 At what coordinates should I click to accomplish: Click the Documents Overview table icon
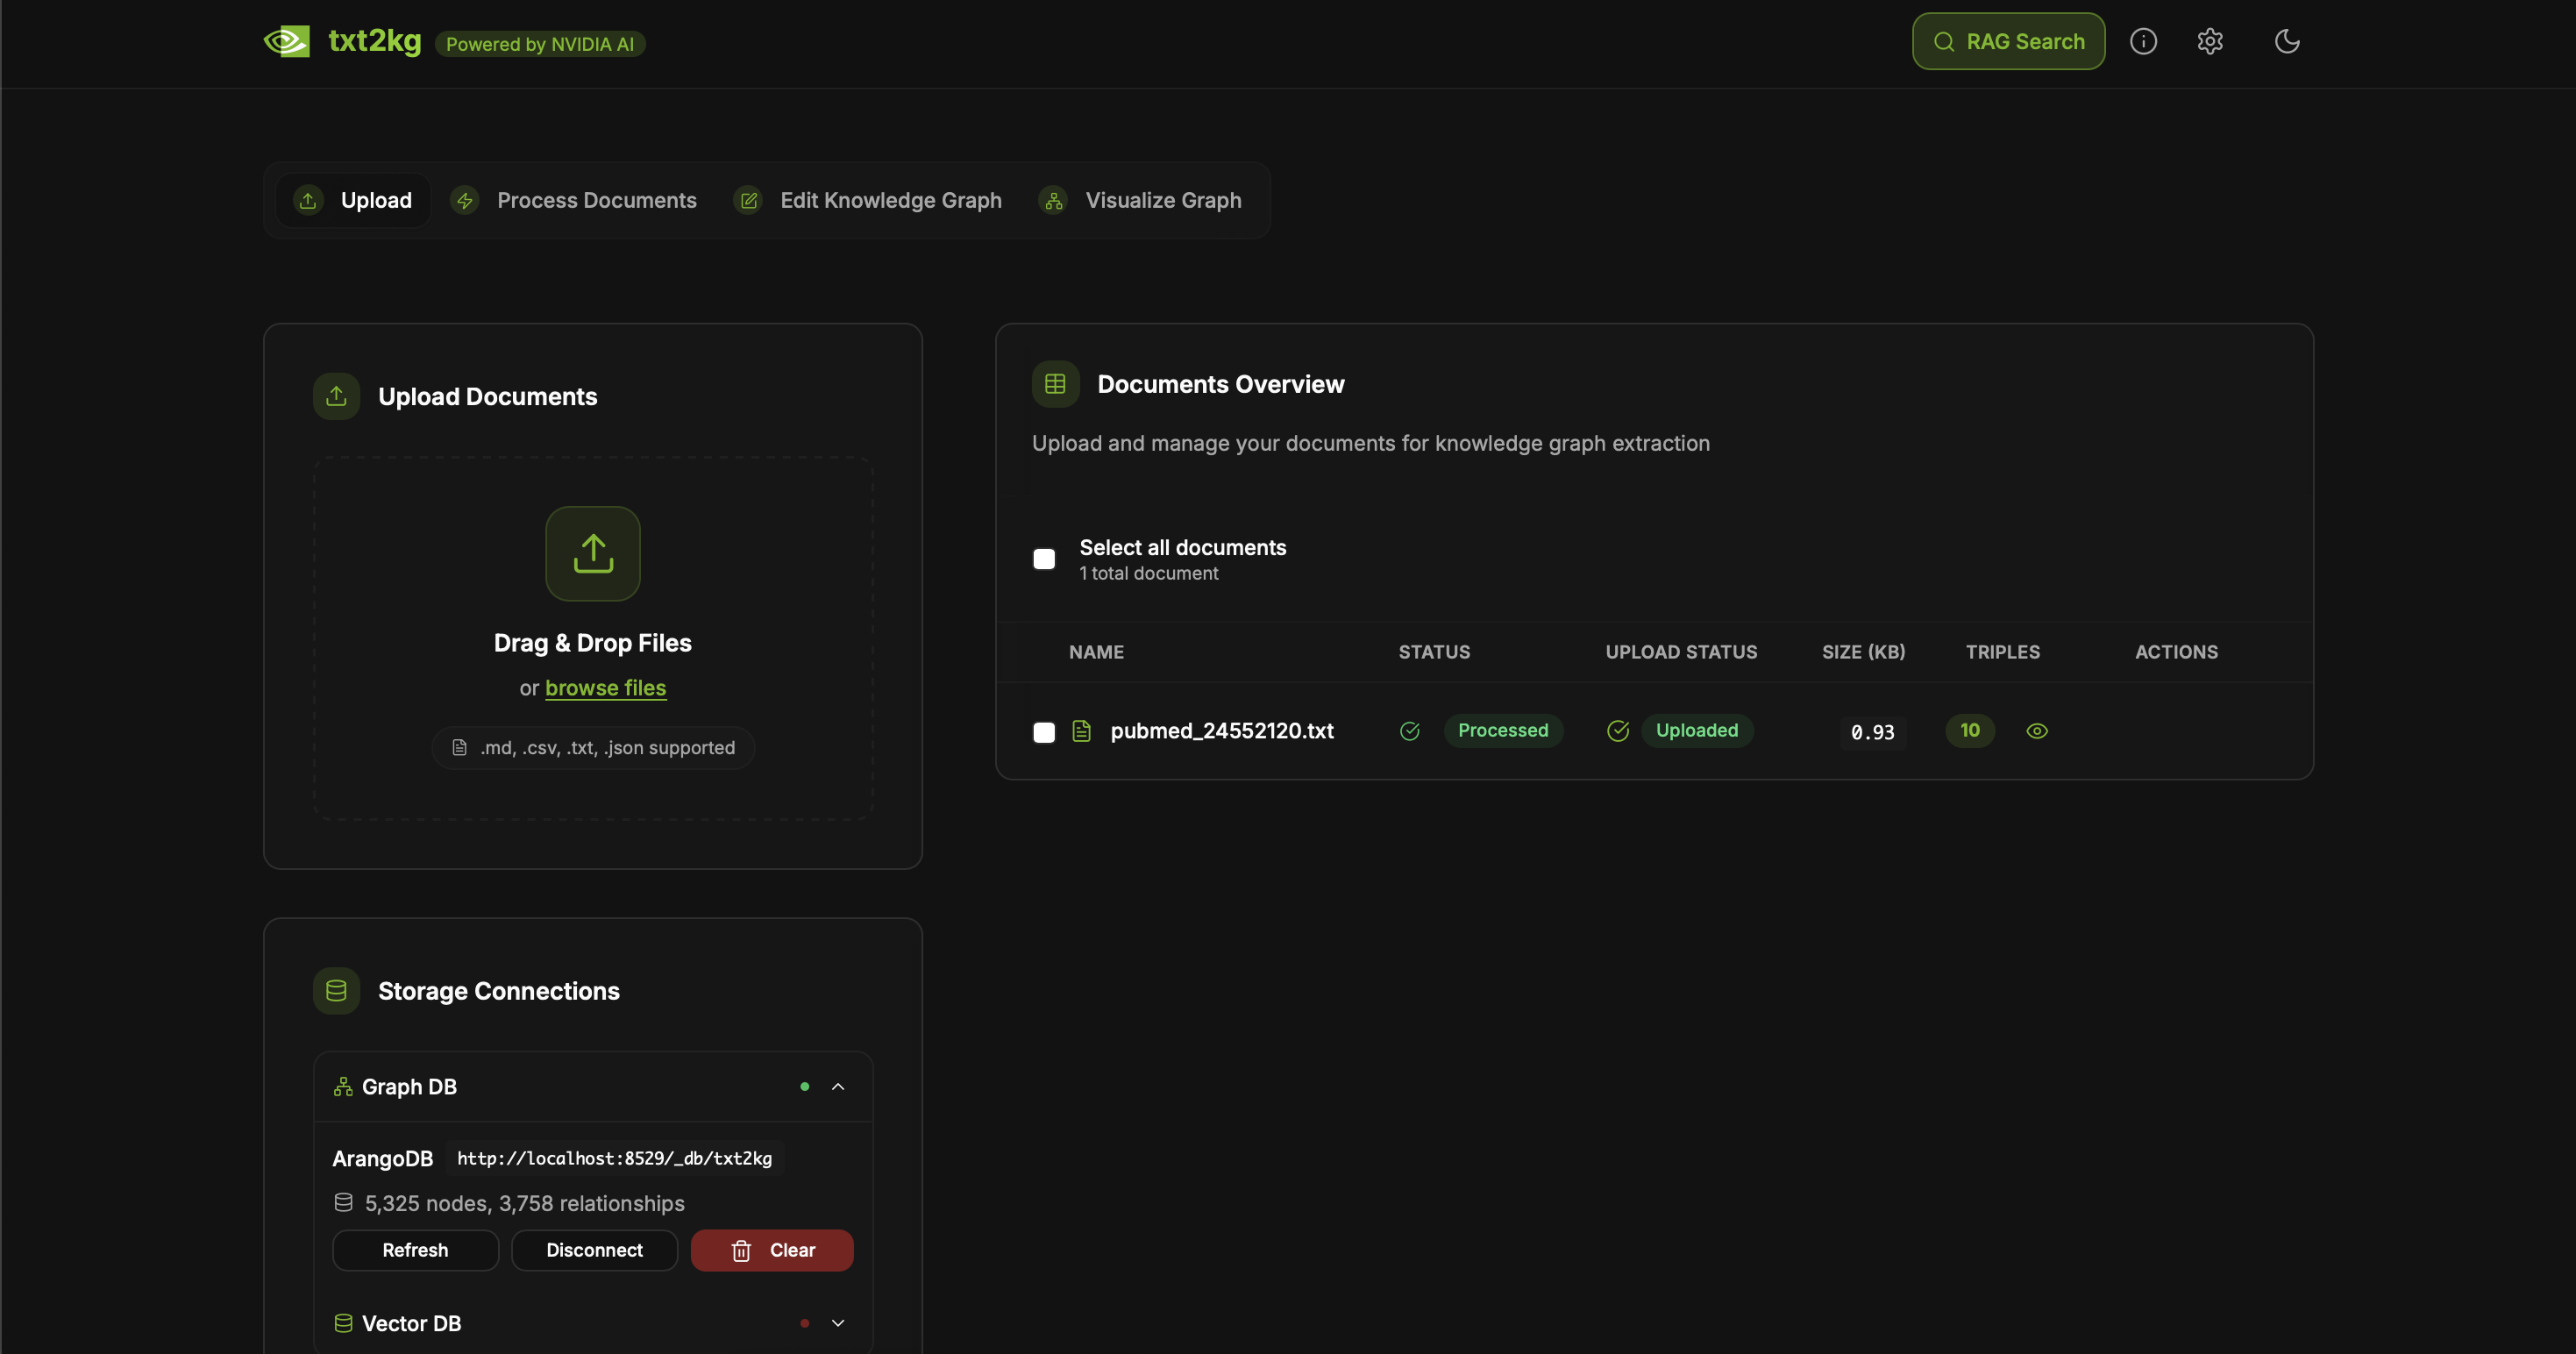pyautogui.click(x=1054, y=383)
